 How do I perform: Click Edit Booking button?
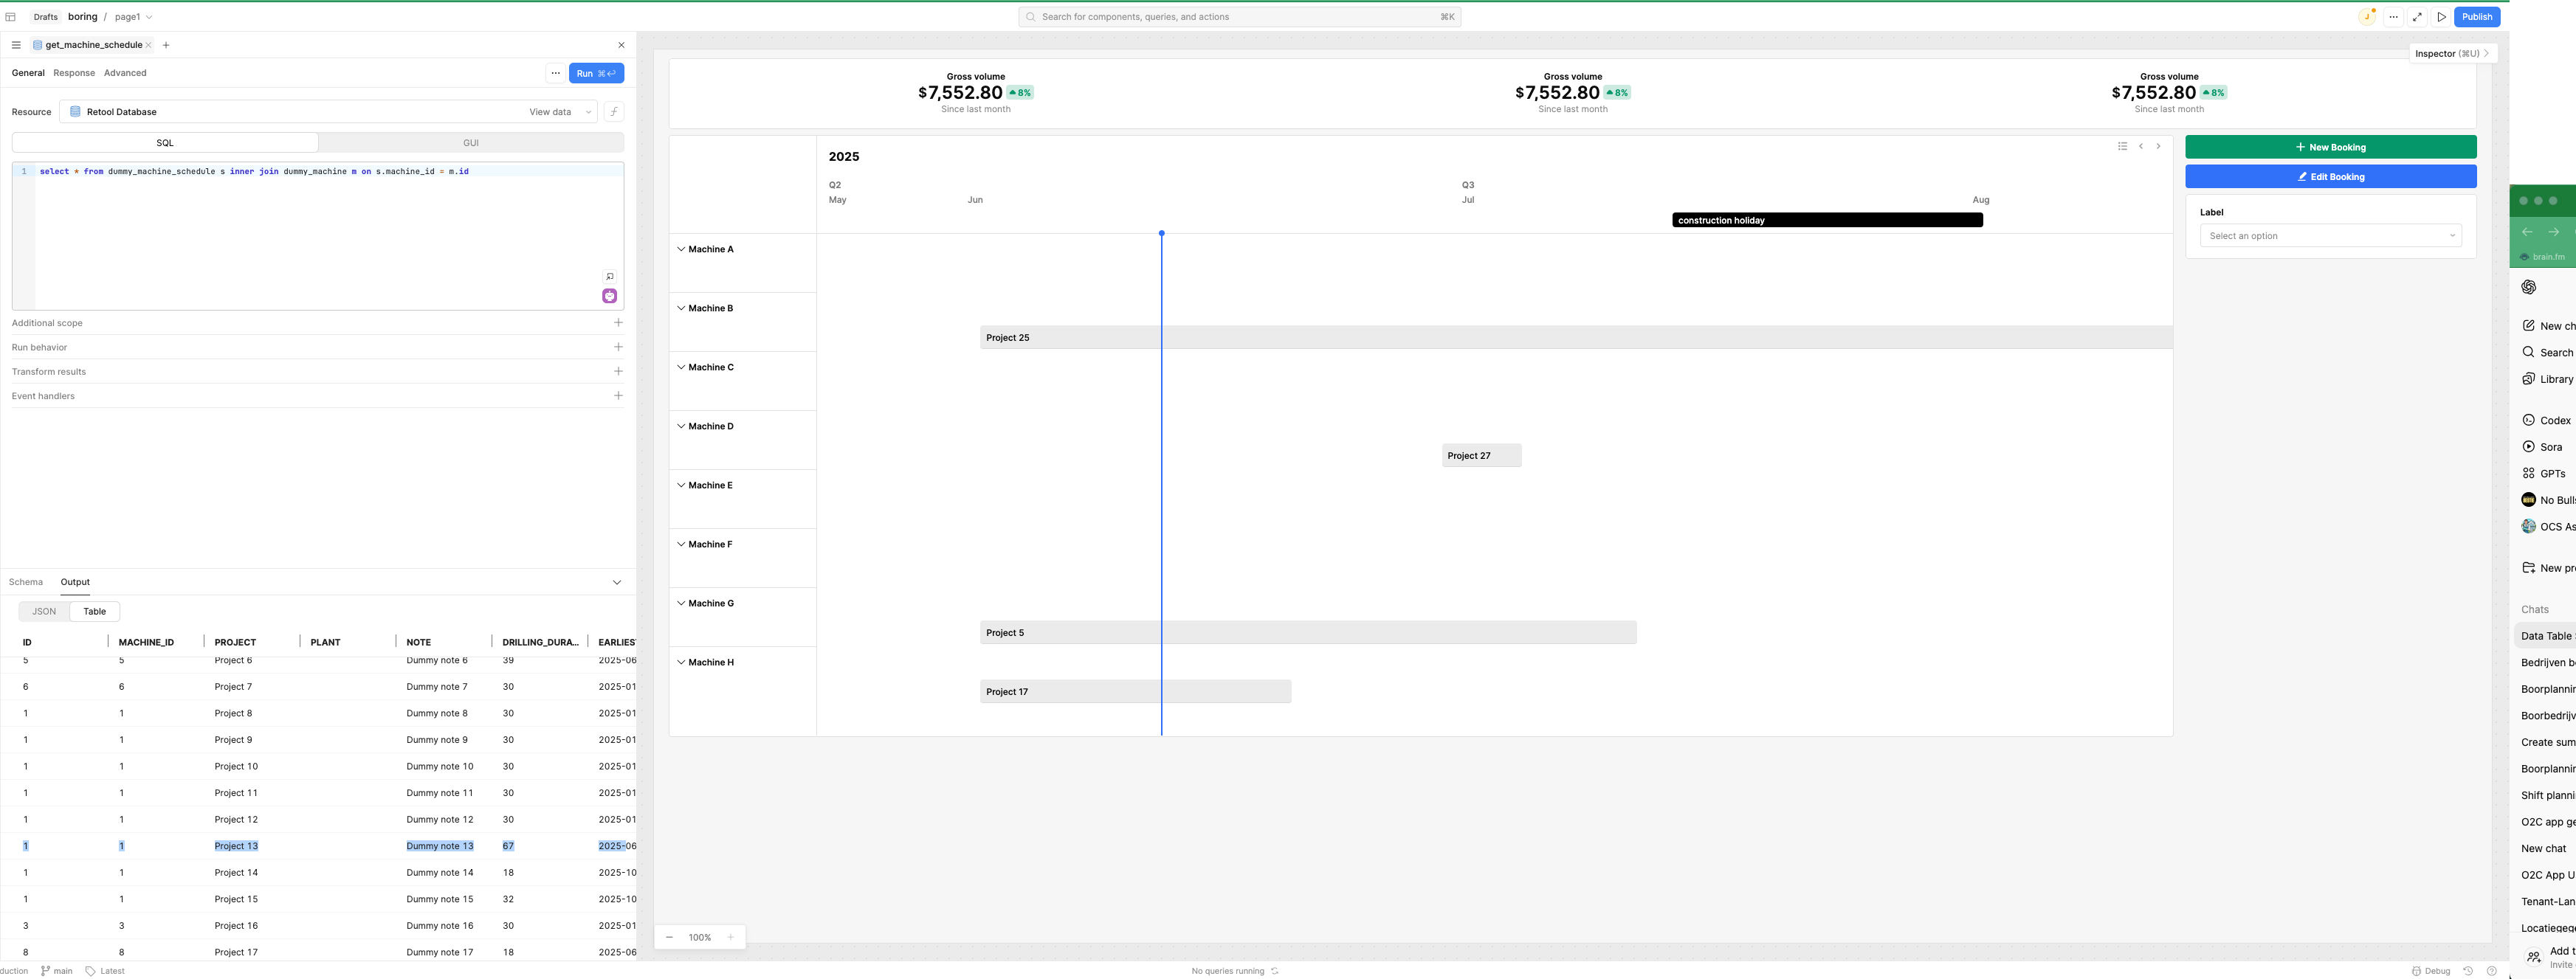pos(2330,177)
